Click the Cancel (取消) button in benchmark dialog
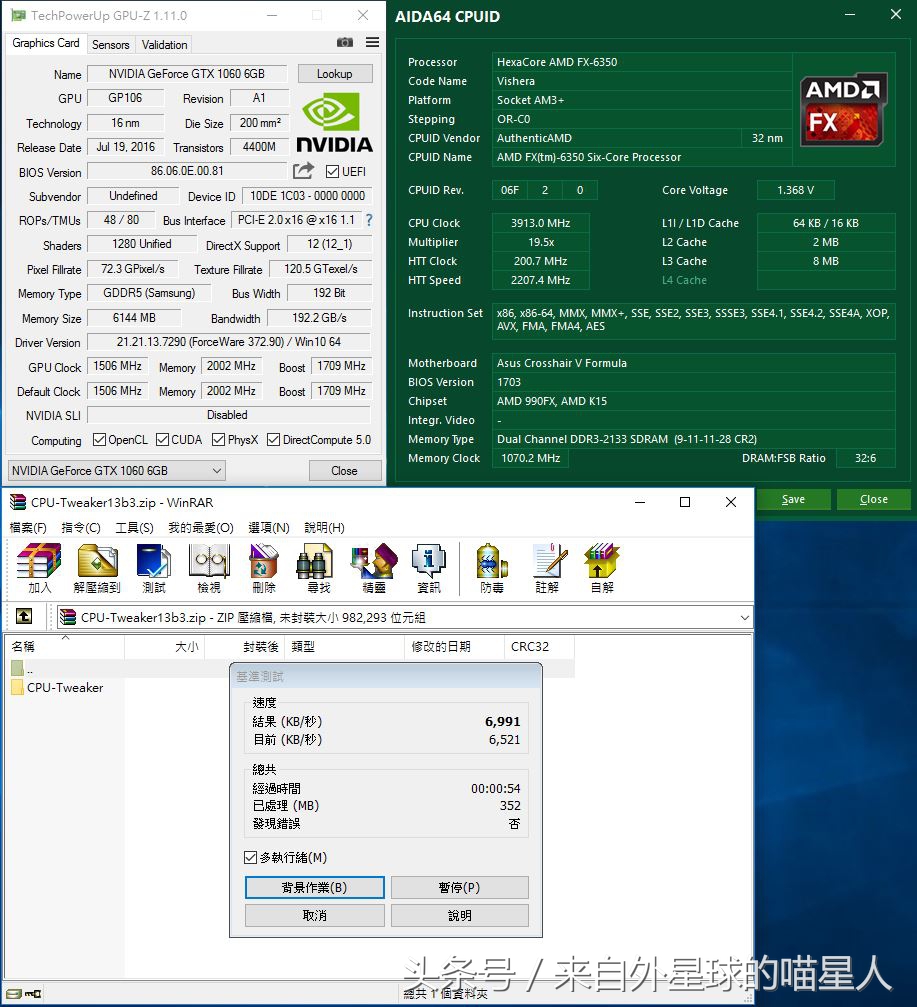 tap(315, 915)
